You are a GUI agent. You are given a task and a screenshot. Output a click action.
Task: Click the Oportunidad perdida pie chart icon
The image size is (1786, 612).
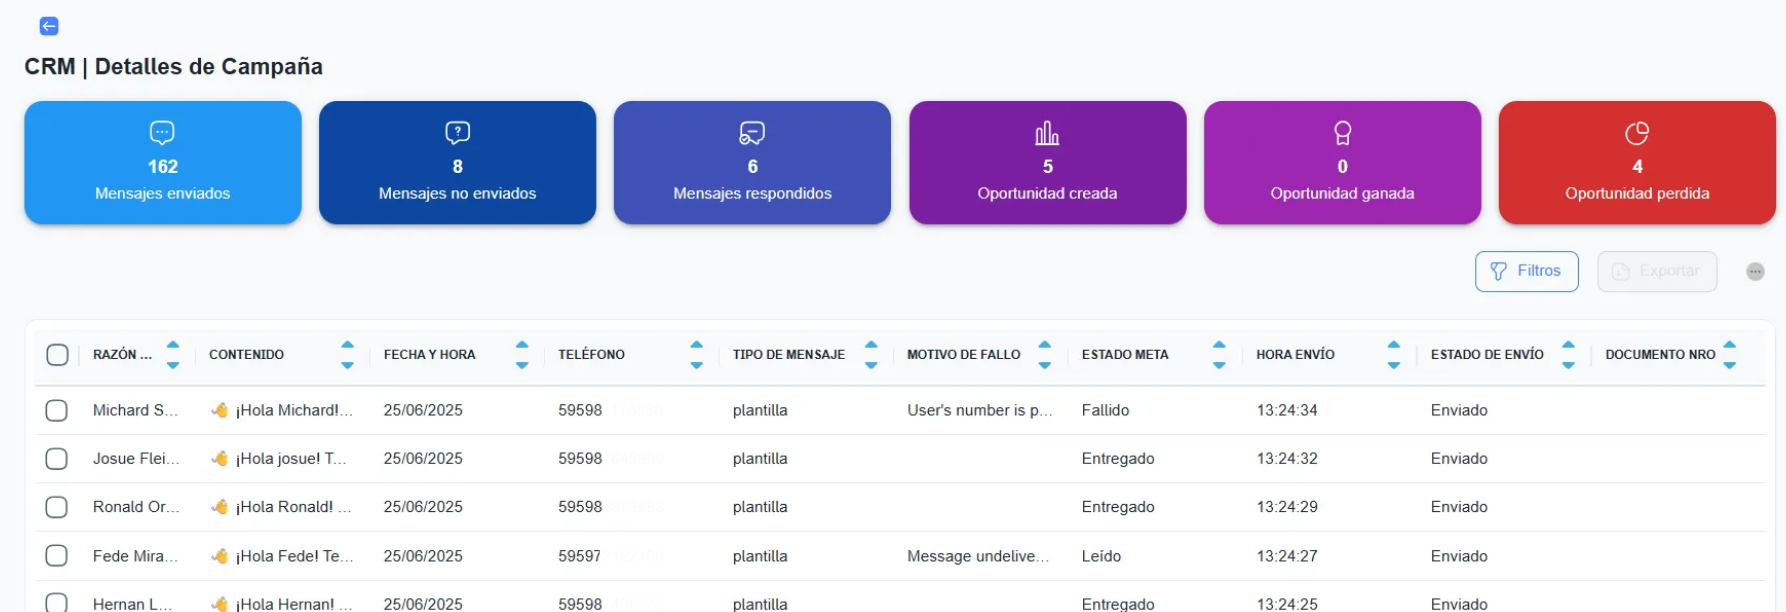pos(1637,133)
